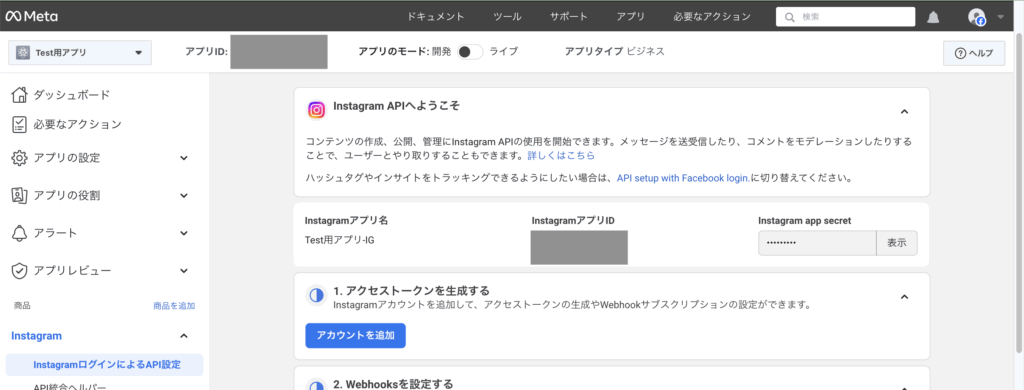Open the notifications bell icon
1024x390 pixels.
pos(933,17)
